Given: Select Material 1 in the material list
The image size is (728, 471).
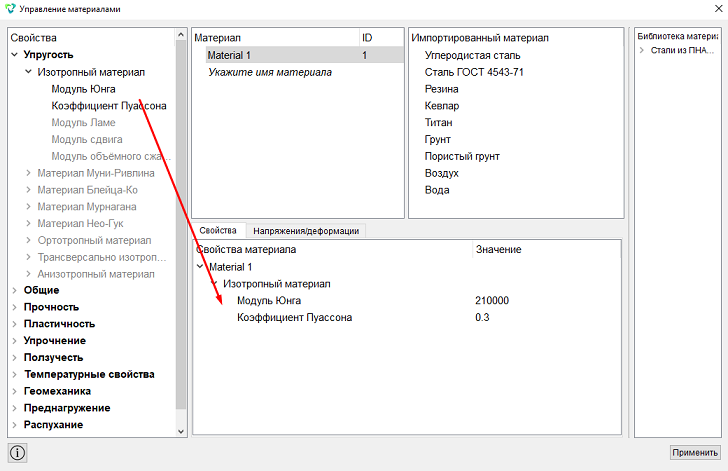Looking at the screenshot, I should pos(305,55).
